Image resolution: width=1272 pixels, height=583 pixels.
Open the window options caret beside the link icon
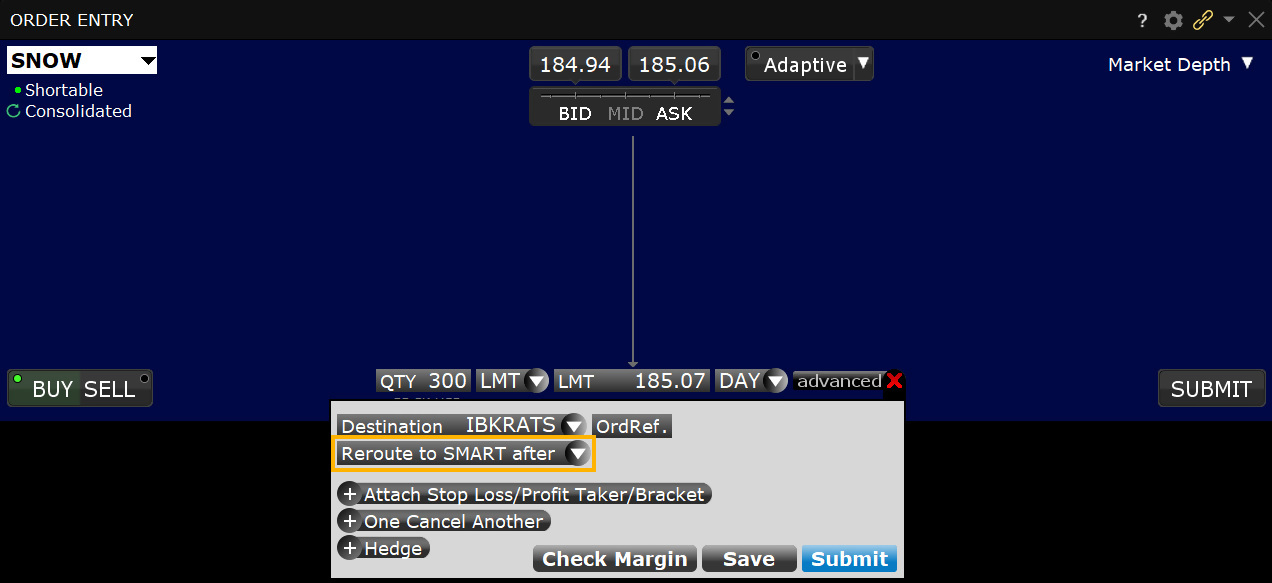pyautogui.click(x=1228, y=20)
